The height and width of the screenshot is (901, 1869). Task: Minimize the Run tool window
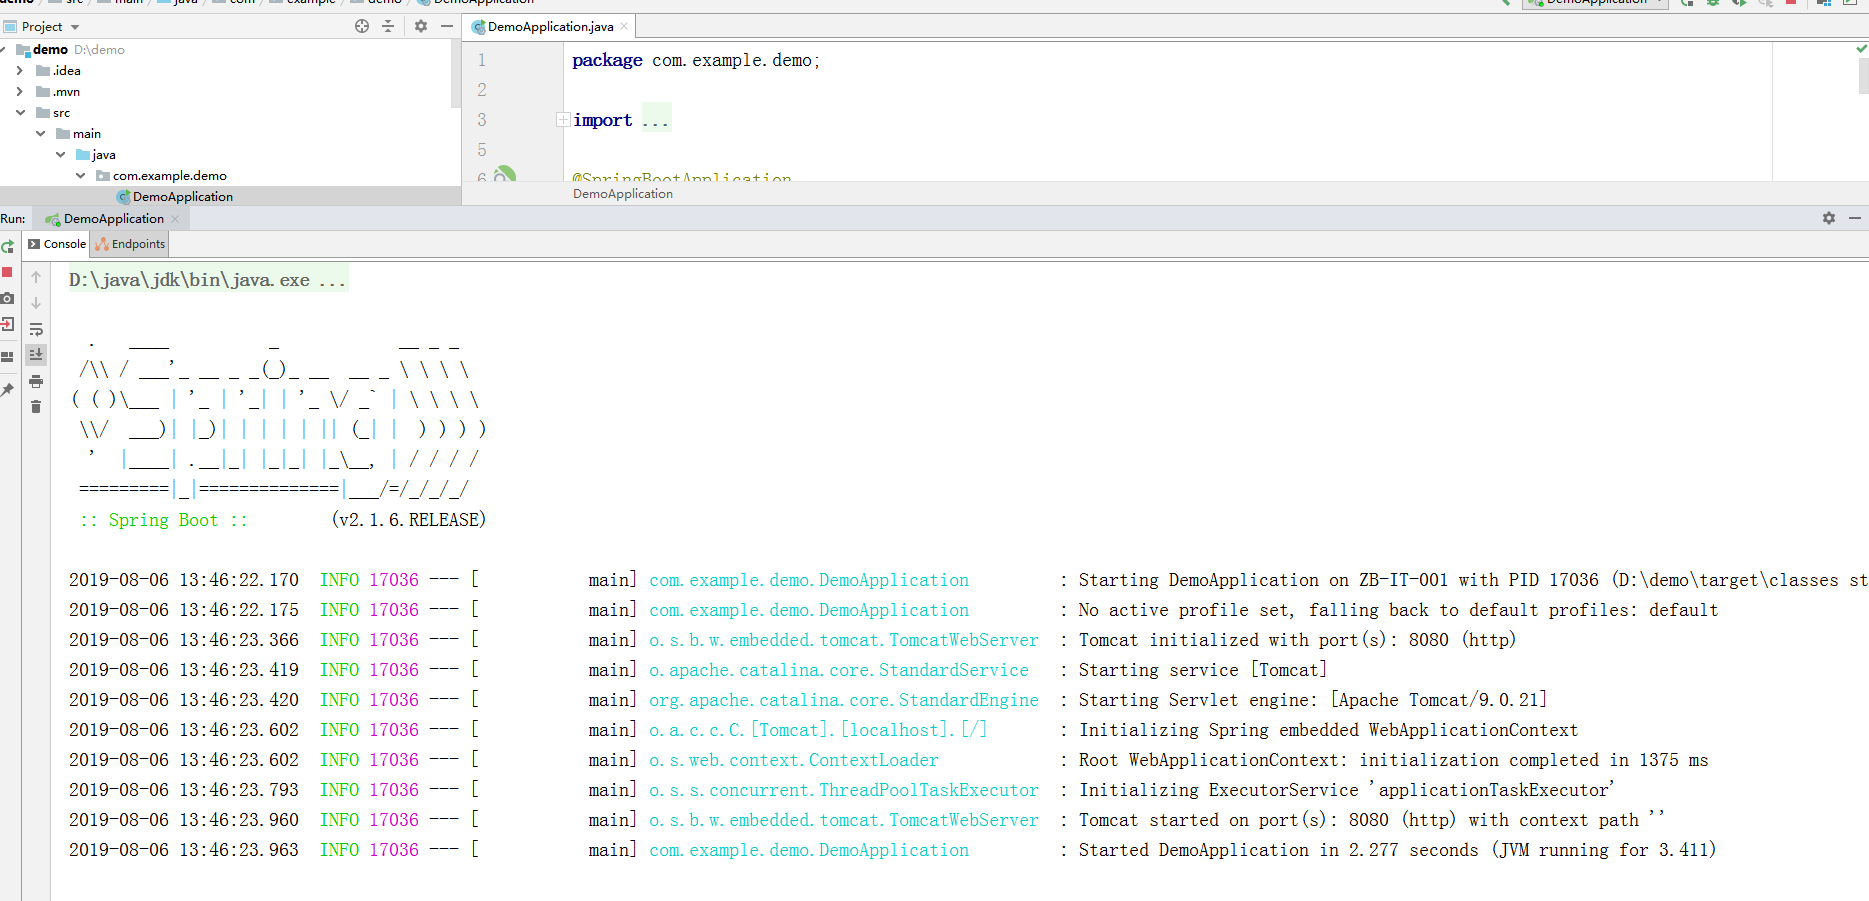click(1855, 218)
